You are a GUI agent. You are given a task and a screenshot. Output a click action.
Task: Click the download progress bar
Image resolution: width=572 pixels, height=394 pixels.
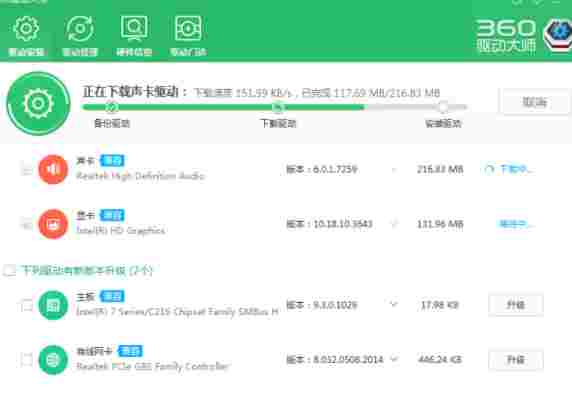[x=275, y=107]
